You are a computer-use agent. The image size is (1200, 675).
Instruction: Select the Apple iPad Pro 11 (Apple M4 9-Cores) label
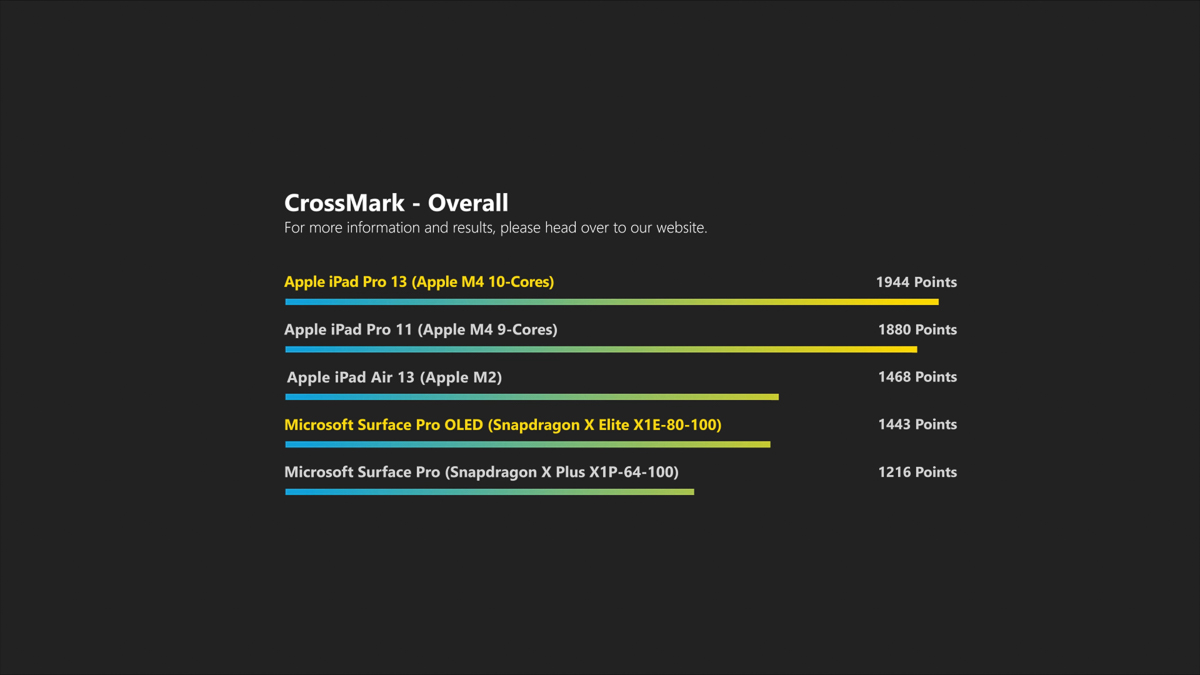tap(421, 330)
